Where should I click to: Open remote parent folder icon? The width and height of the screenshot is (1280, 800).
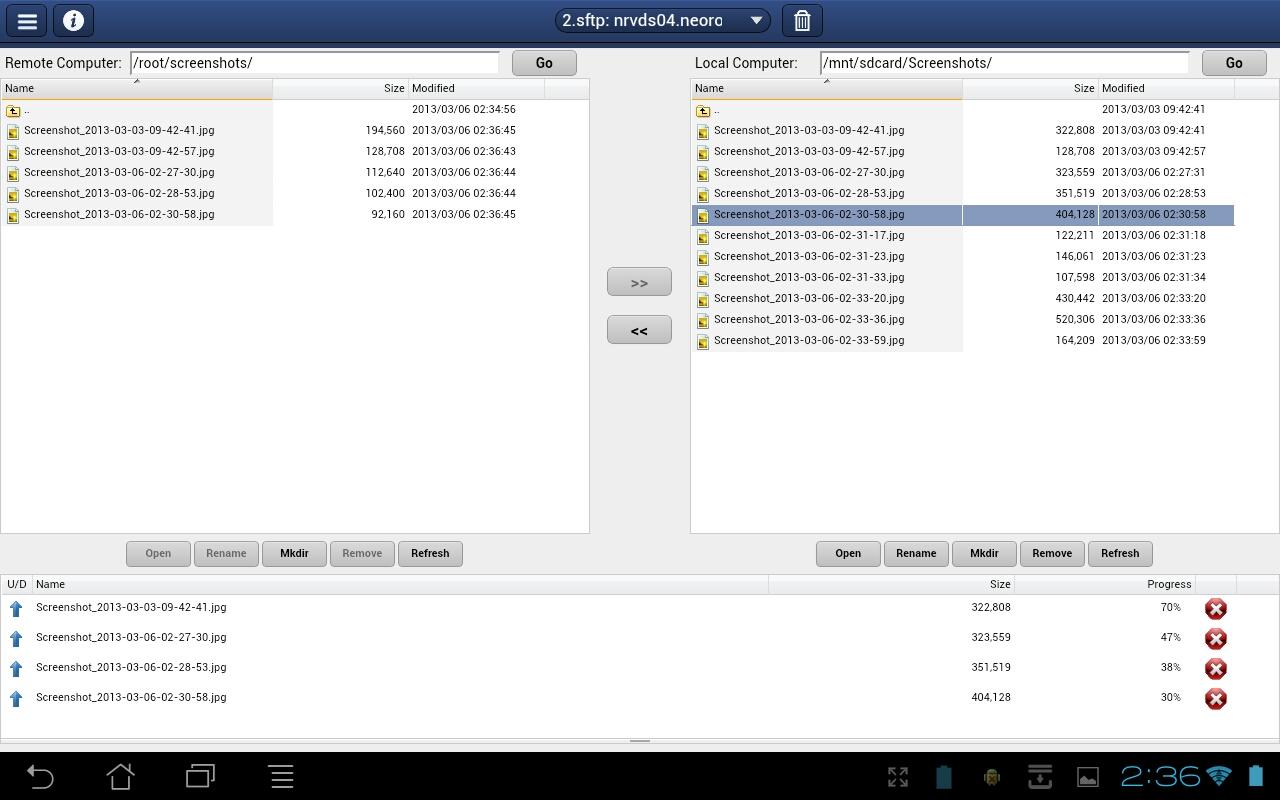pyautogui.click(x=13, y=110)
